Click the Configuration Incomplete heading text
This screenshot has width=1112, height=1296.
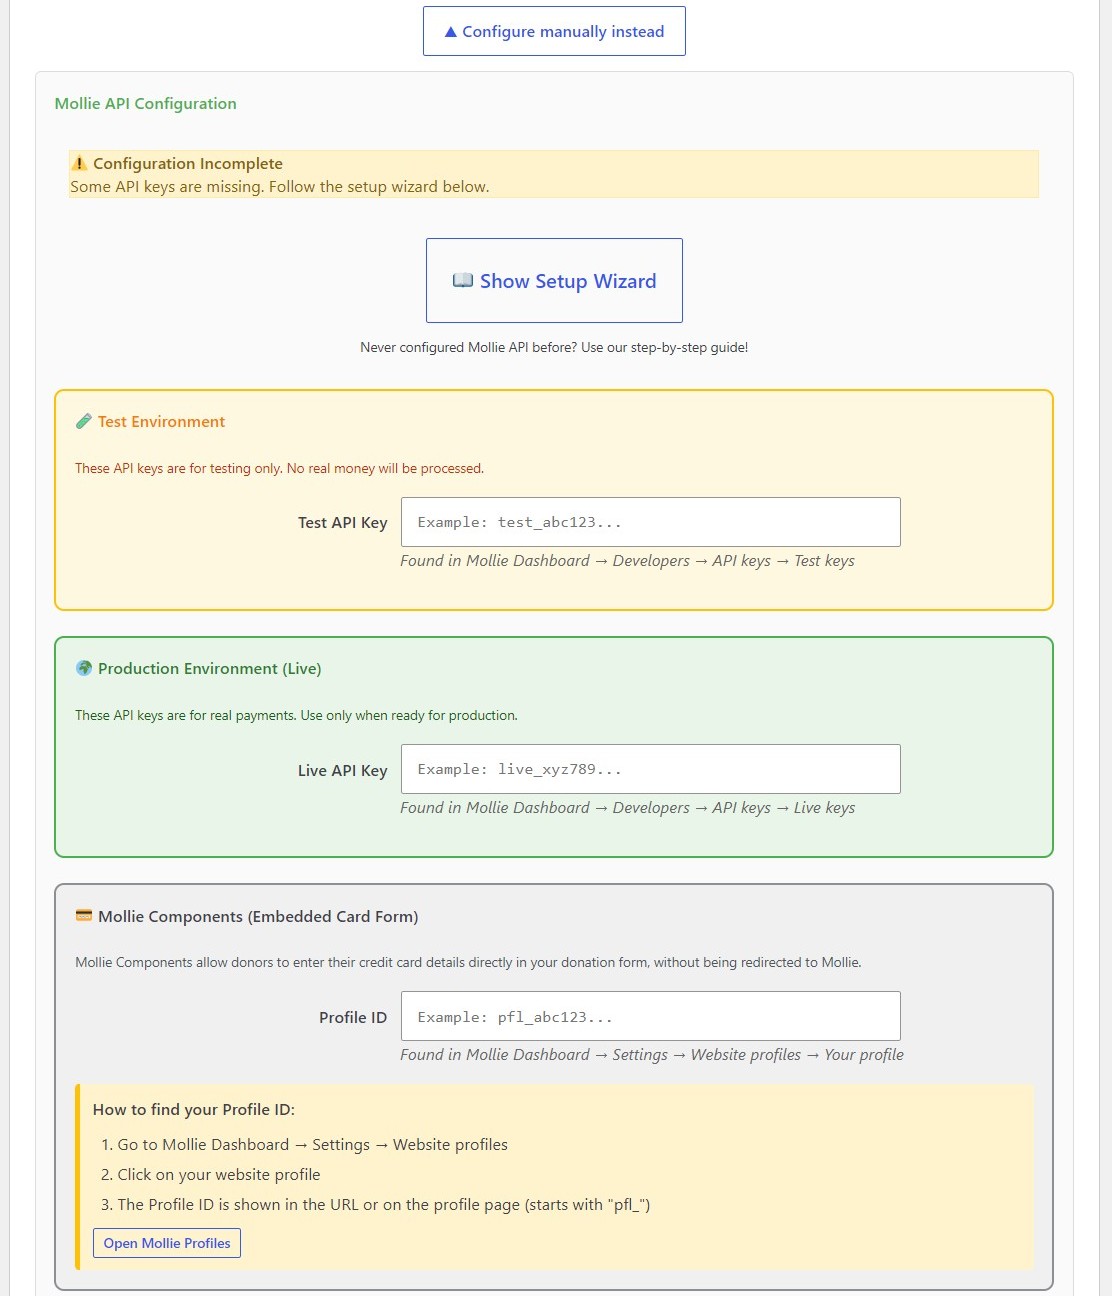[x=188, y=163]
